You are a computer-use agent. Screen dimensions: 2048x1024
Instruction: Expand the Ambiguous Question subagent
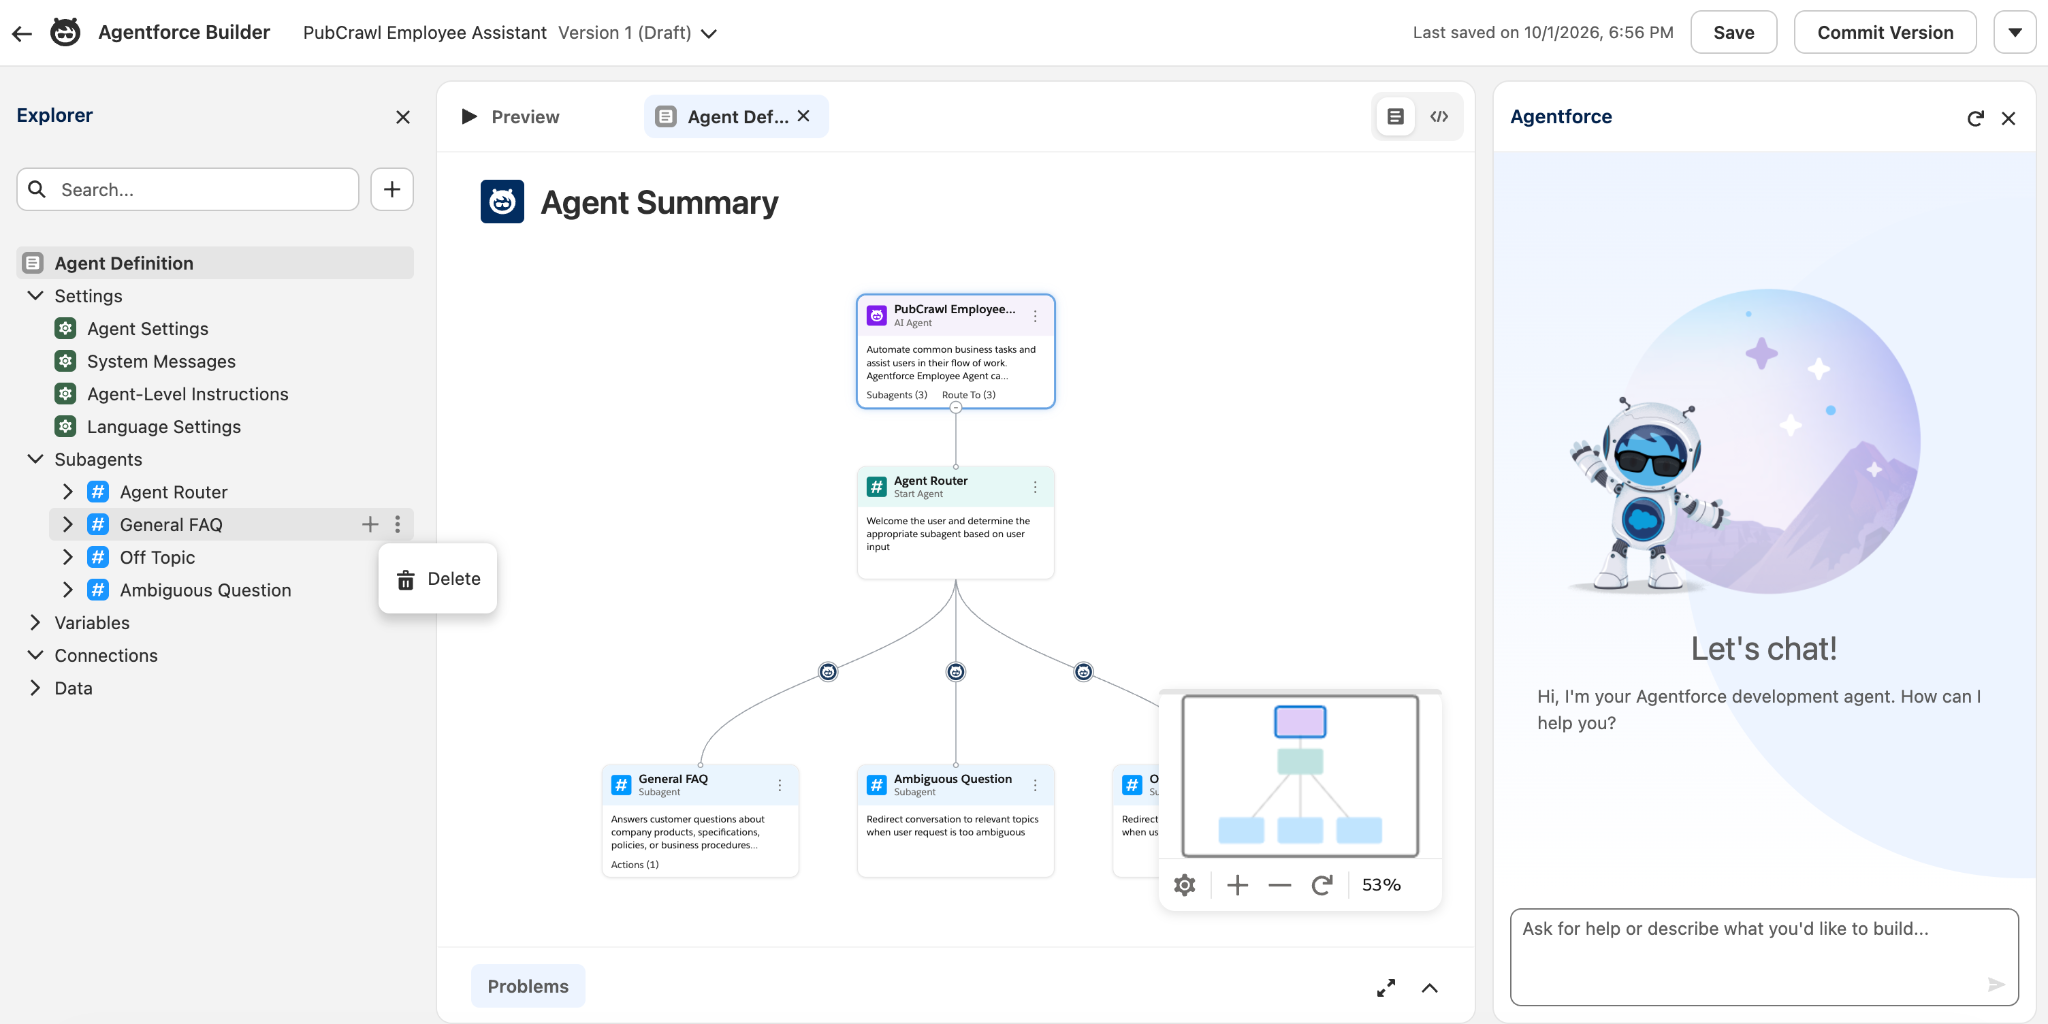click(68, 590)
